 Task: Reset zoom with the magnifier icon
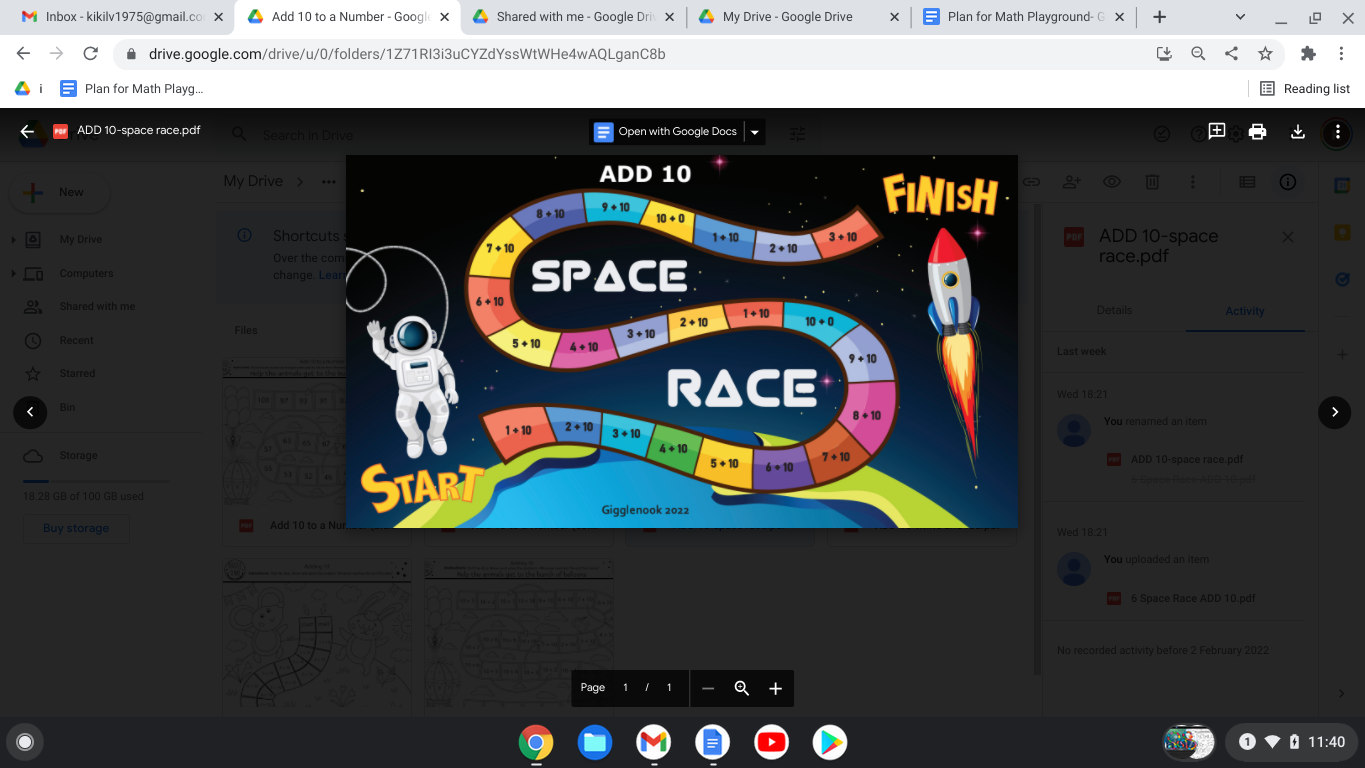click(742, 688)
